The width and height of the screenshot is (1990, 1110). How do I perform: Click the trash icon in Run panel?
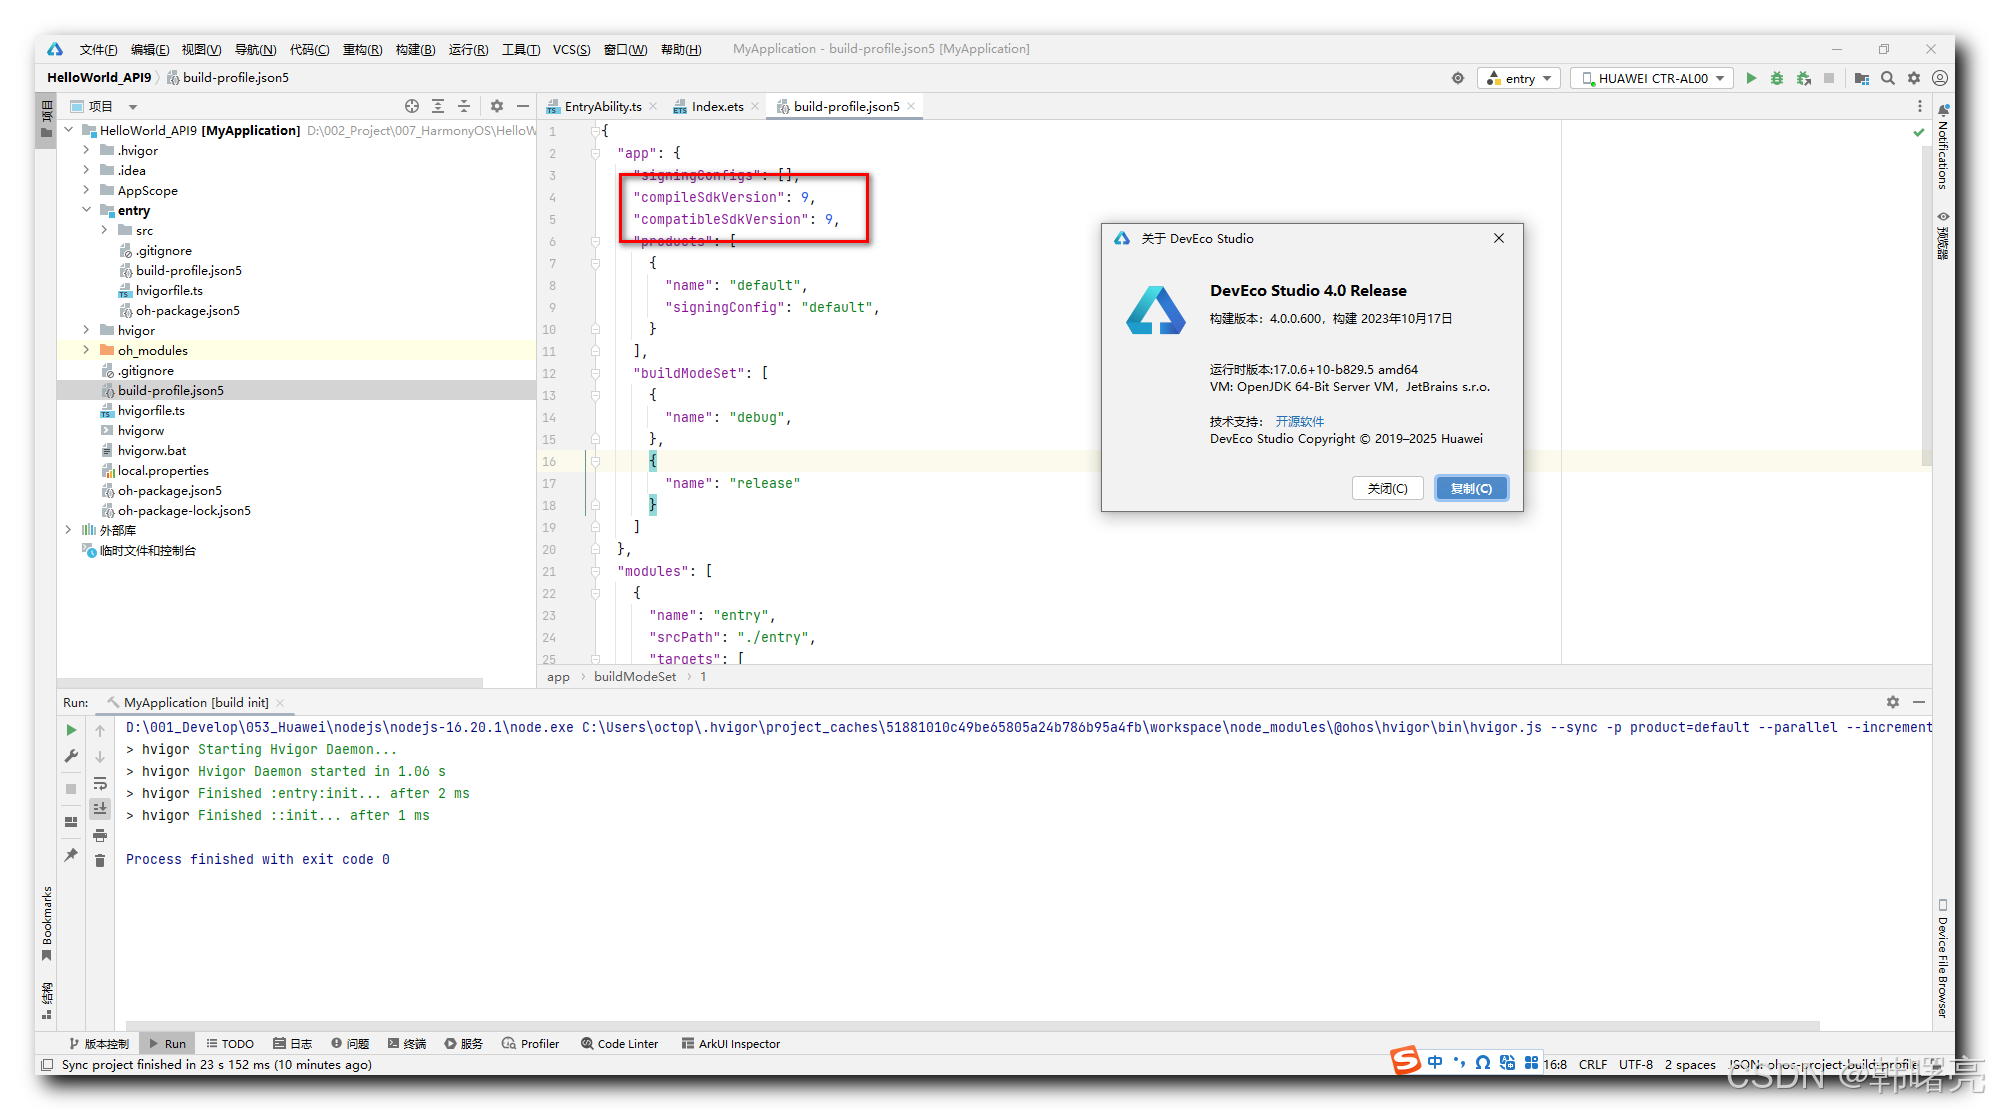[100, 860]
